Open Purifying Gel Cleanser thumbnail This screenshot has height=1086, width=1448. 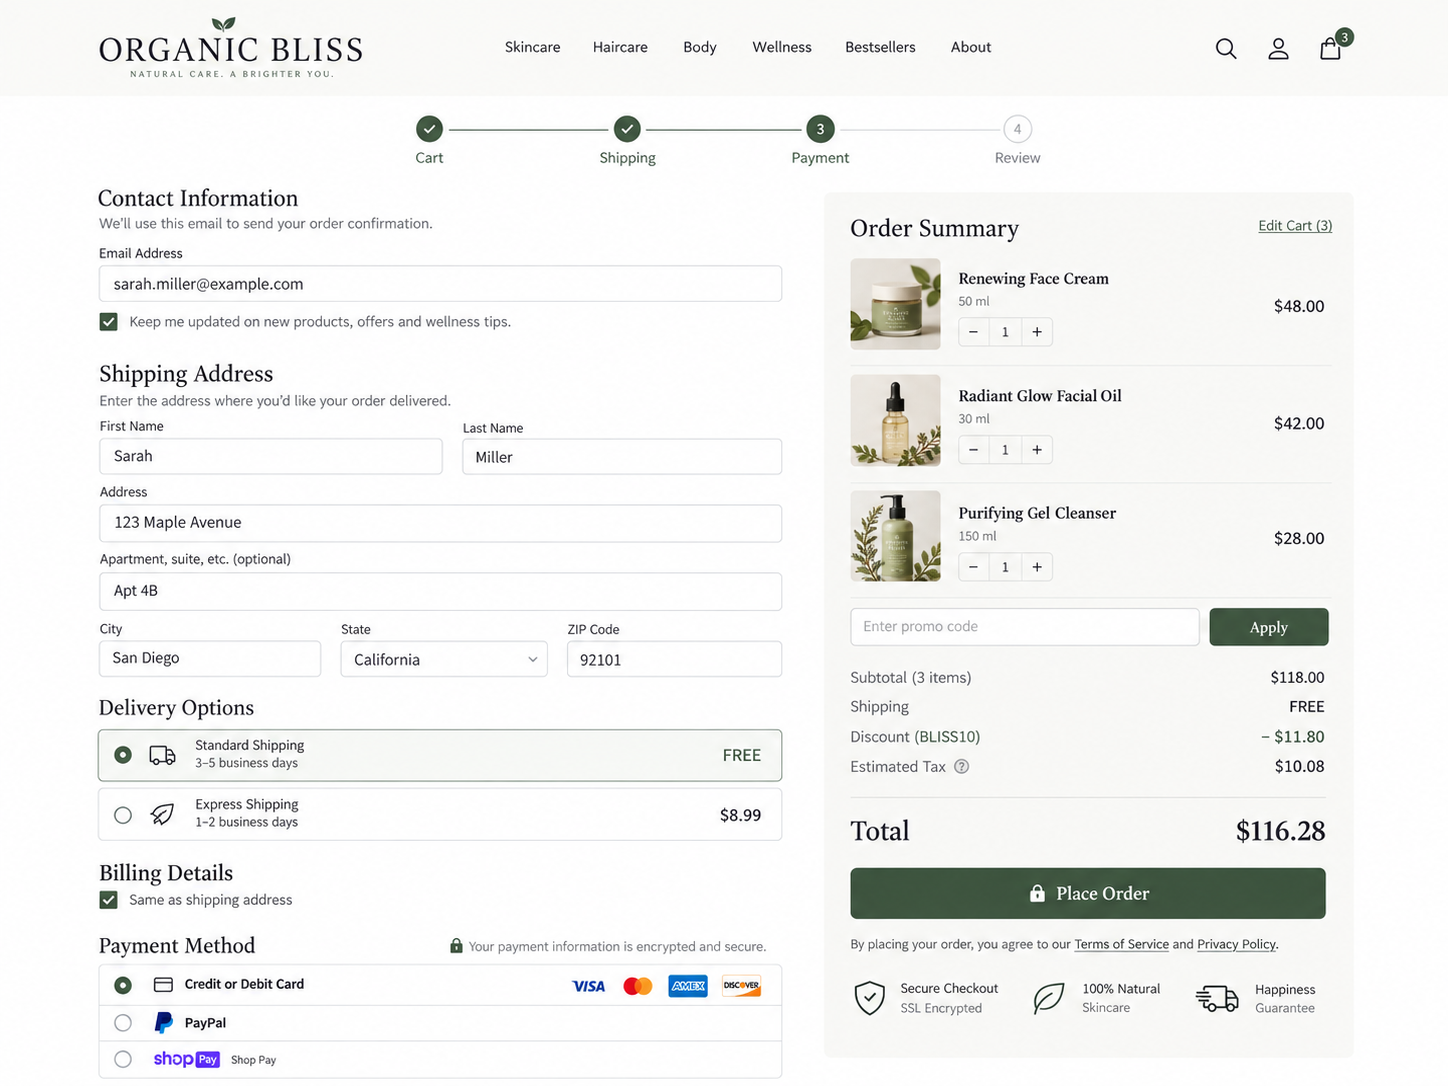[895, 536]
